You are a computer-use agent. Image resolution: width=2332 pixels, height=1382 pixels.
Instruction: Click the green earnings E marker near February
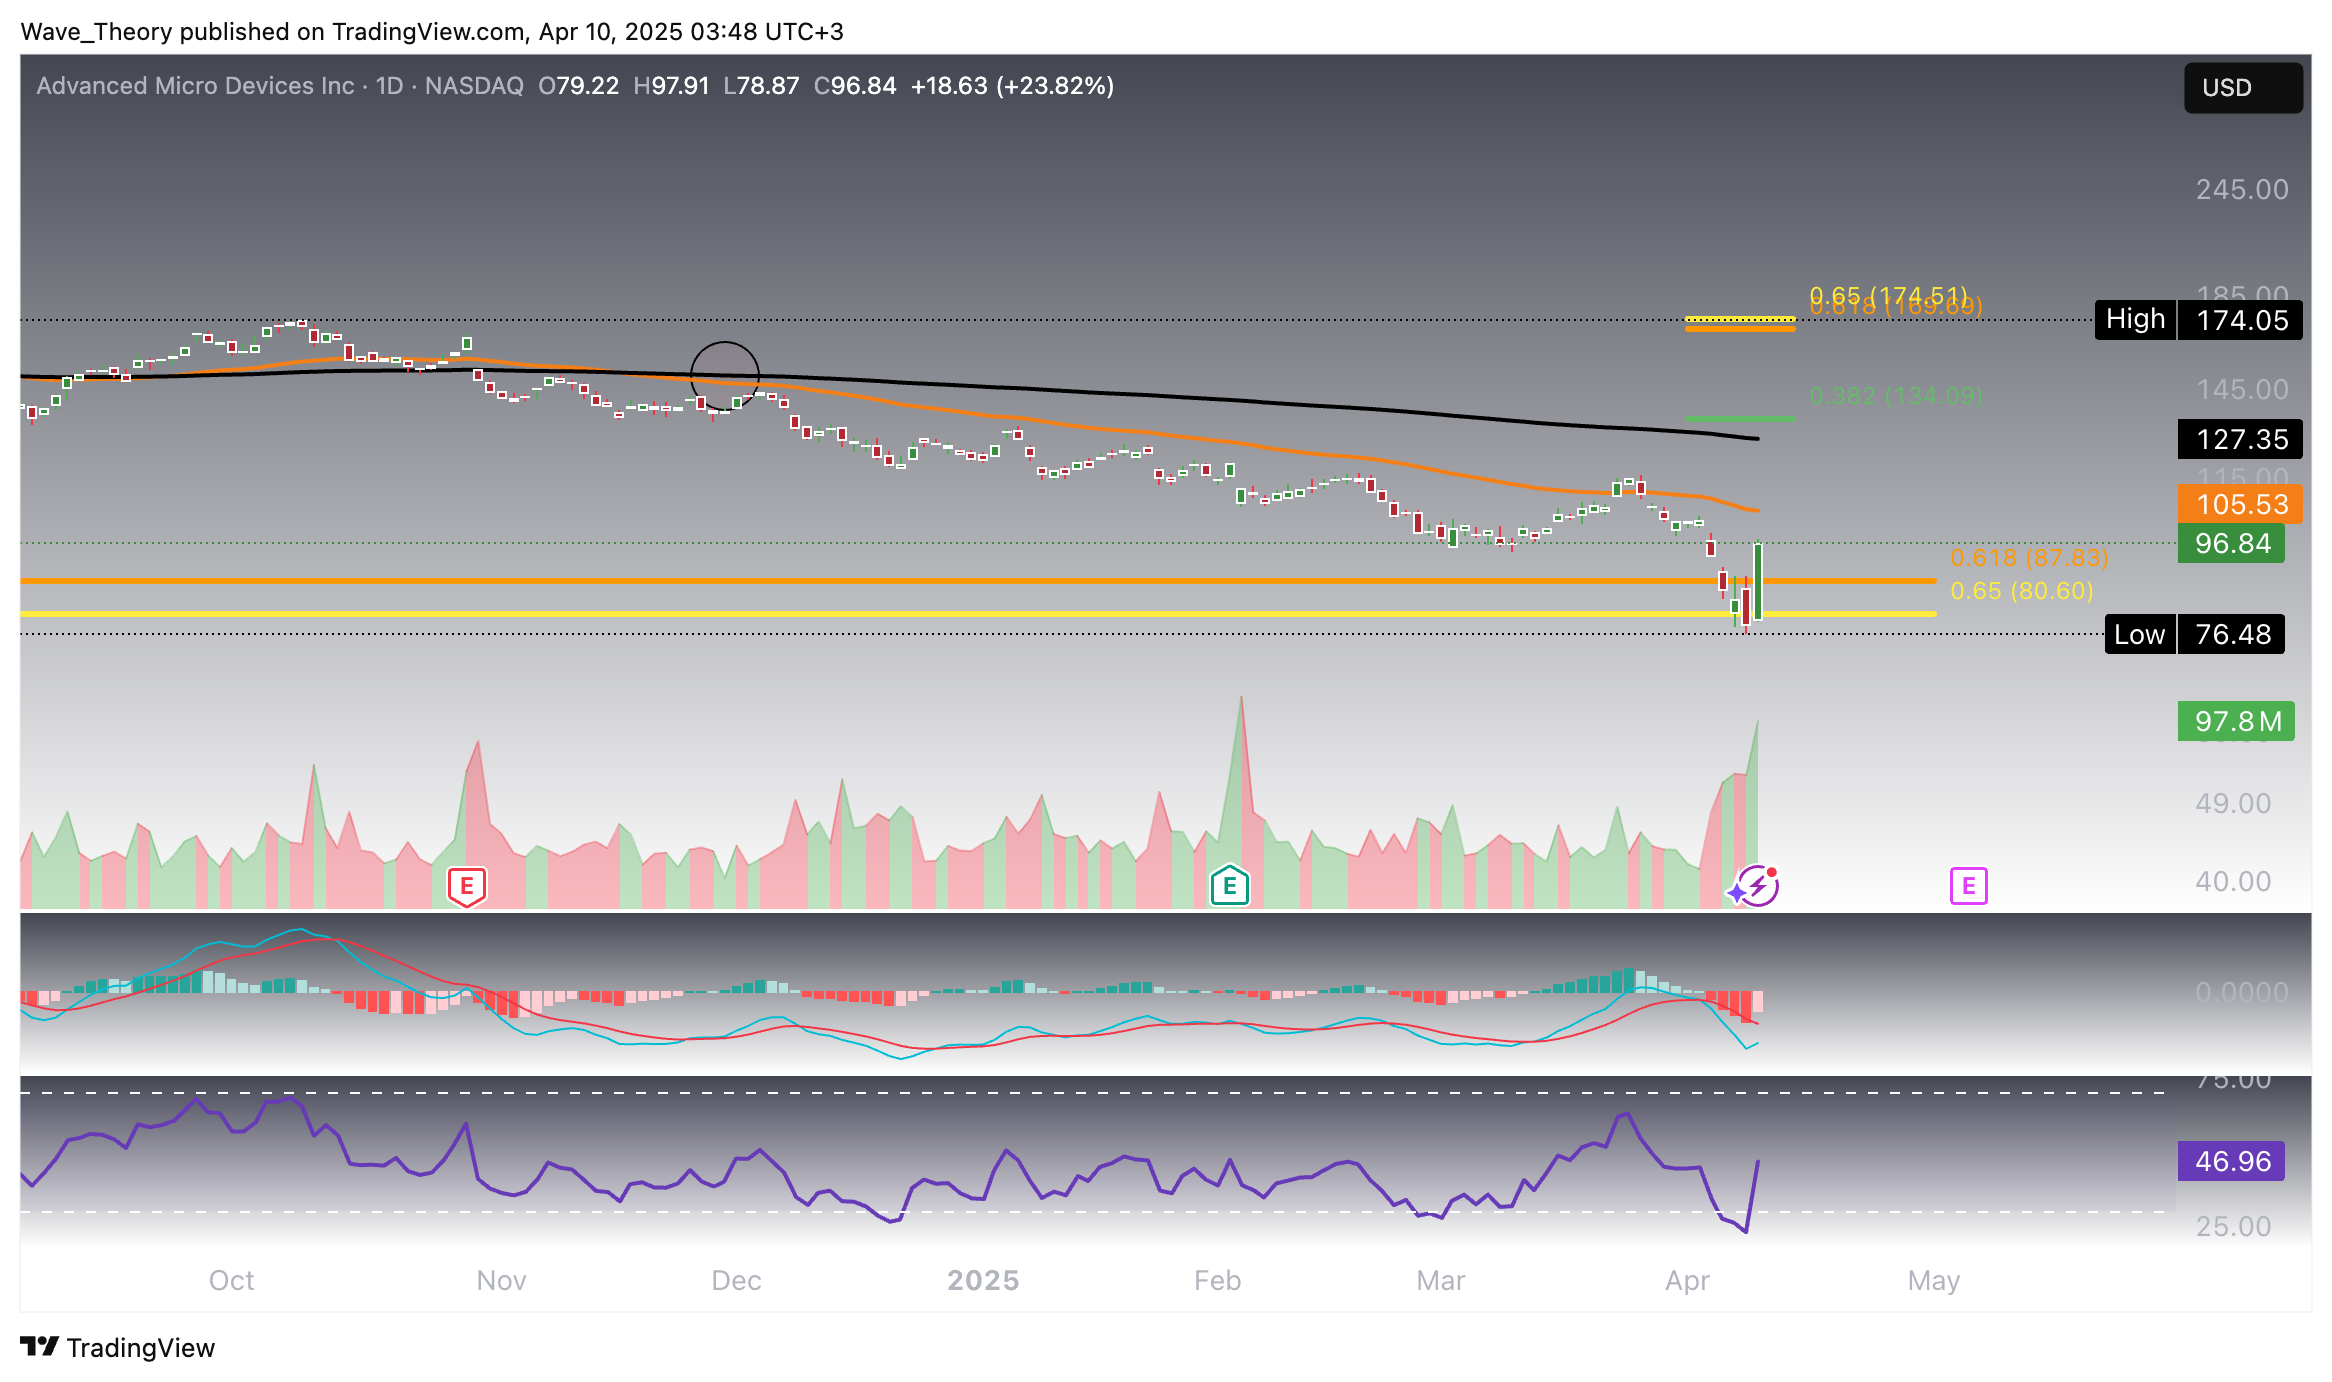click(x=1230, y=885)
